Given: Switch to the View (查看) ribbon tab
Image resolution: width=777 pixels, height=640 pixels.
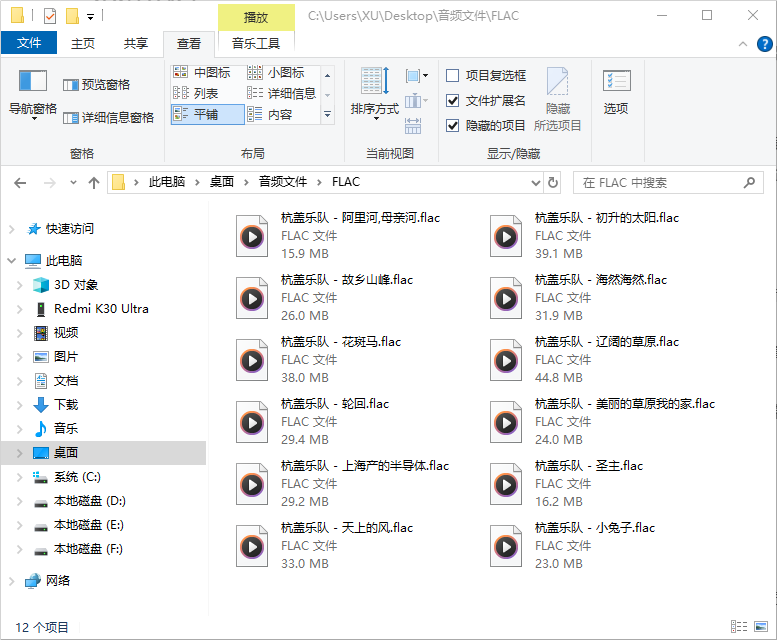Looking at the screenshot, I should point(189,44).
